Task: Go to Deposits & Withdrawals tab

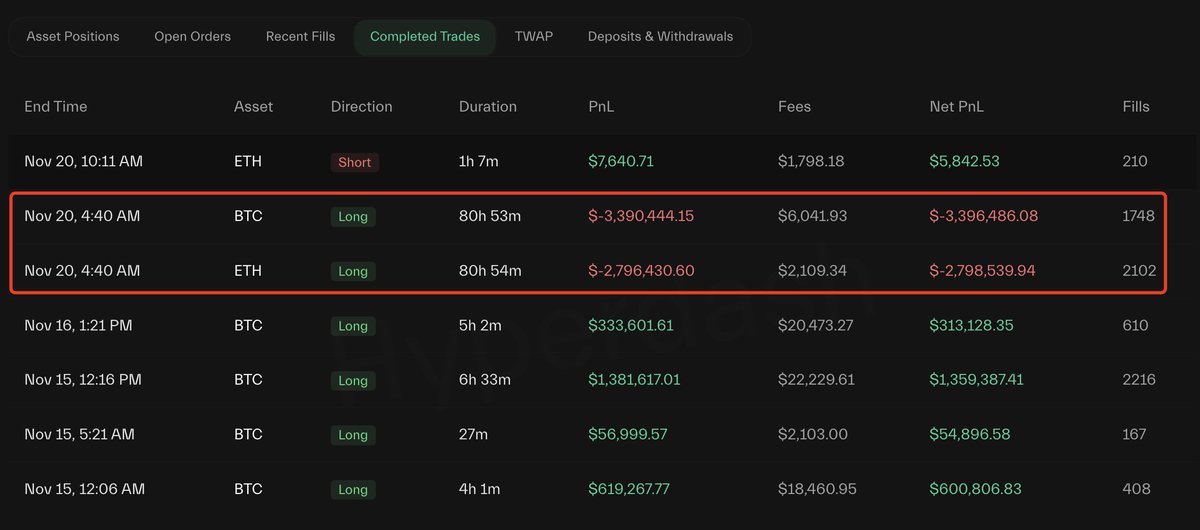Action: [660, 37]
